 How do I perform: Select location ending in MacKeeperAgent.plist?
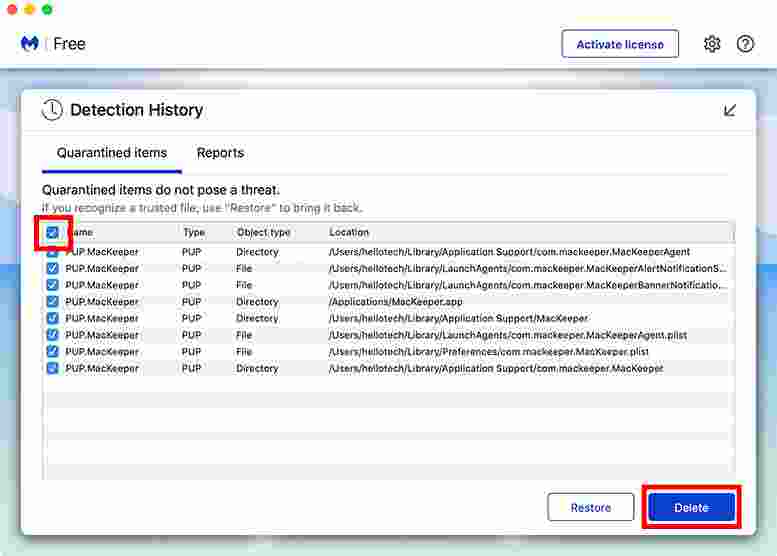[x=508, y=335]
